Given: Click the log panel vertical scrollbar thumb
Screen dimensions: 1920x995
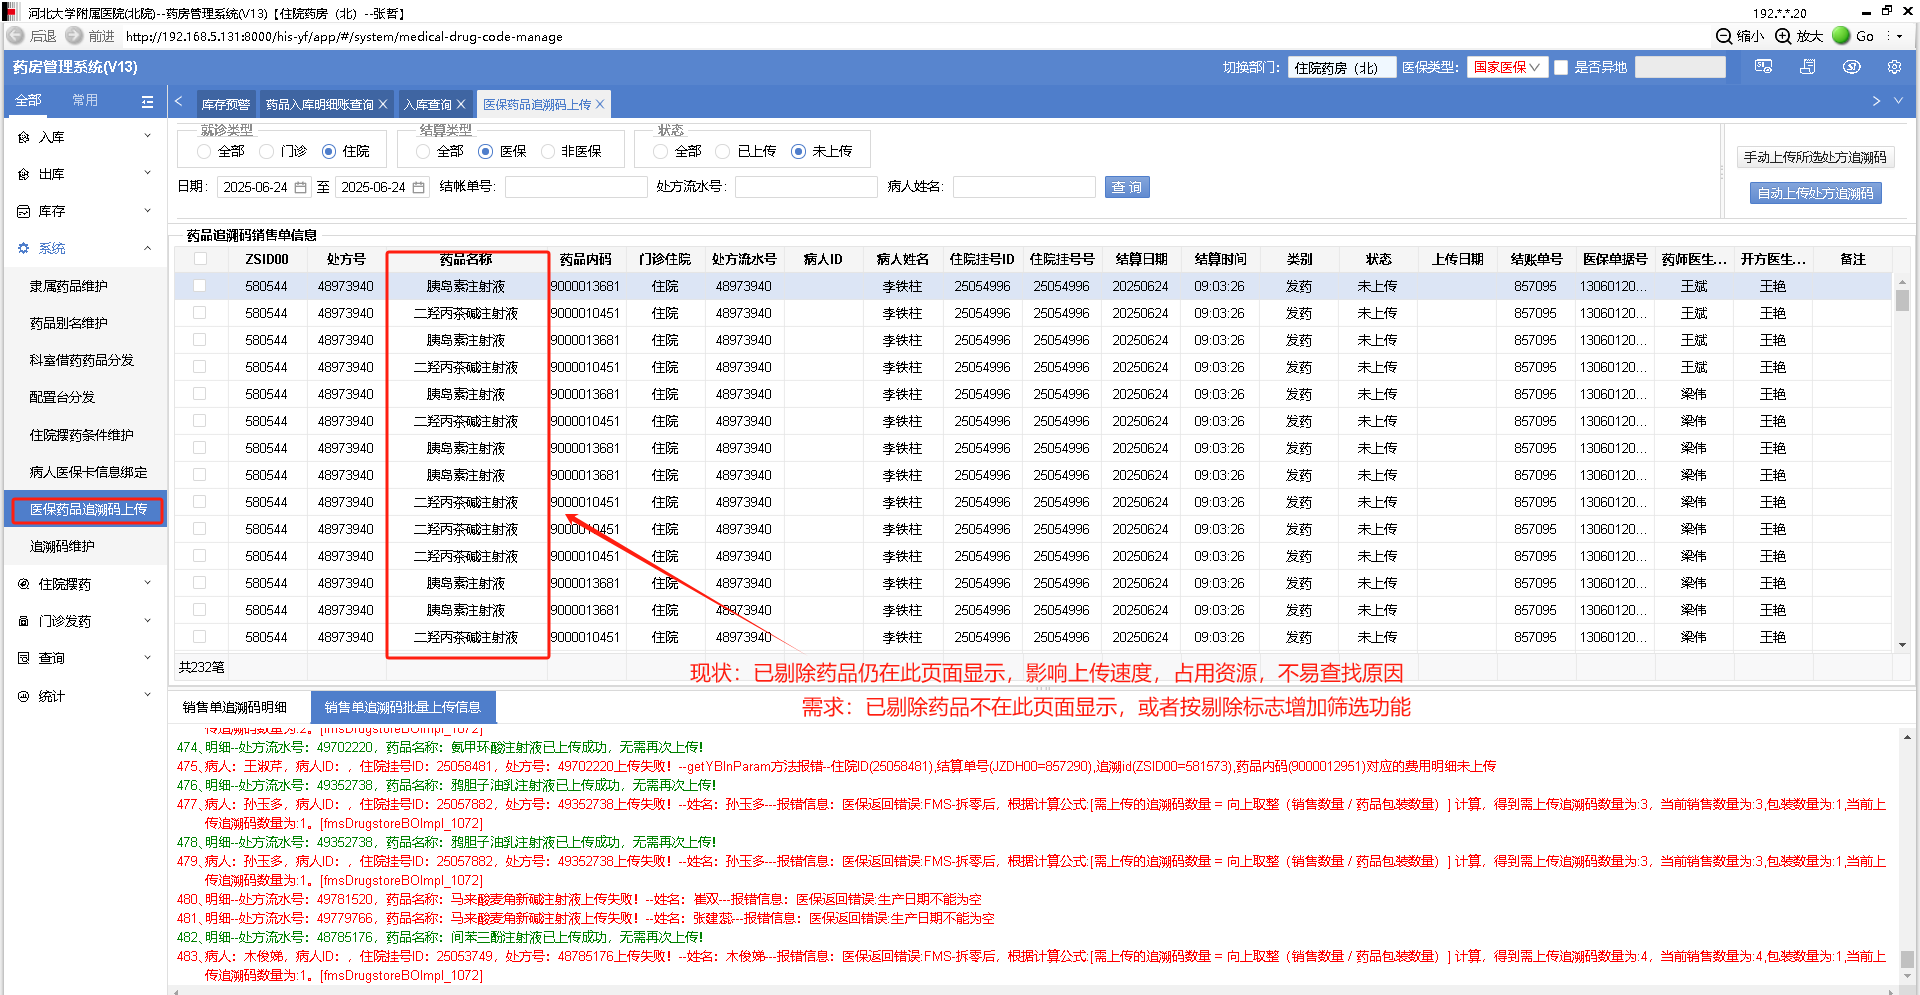Looking at the screenshot, I should (x=1908, y=958).
